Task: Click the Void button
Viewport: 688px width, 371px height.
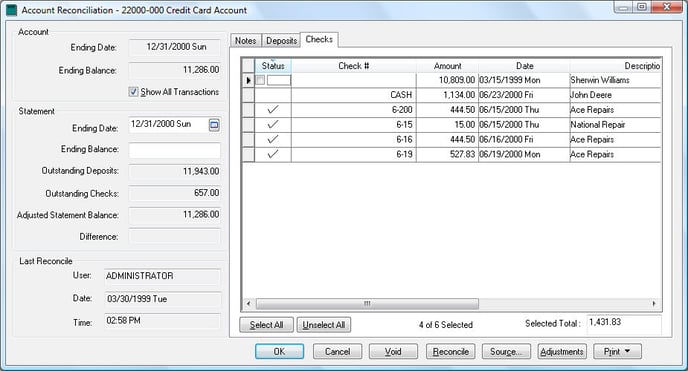Action: pyautogui.click(x=393, y=351)
